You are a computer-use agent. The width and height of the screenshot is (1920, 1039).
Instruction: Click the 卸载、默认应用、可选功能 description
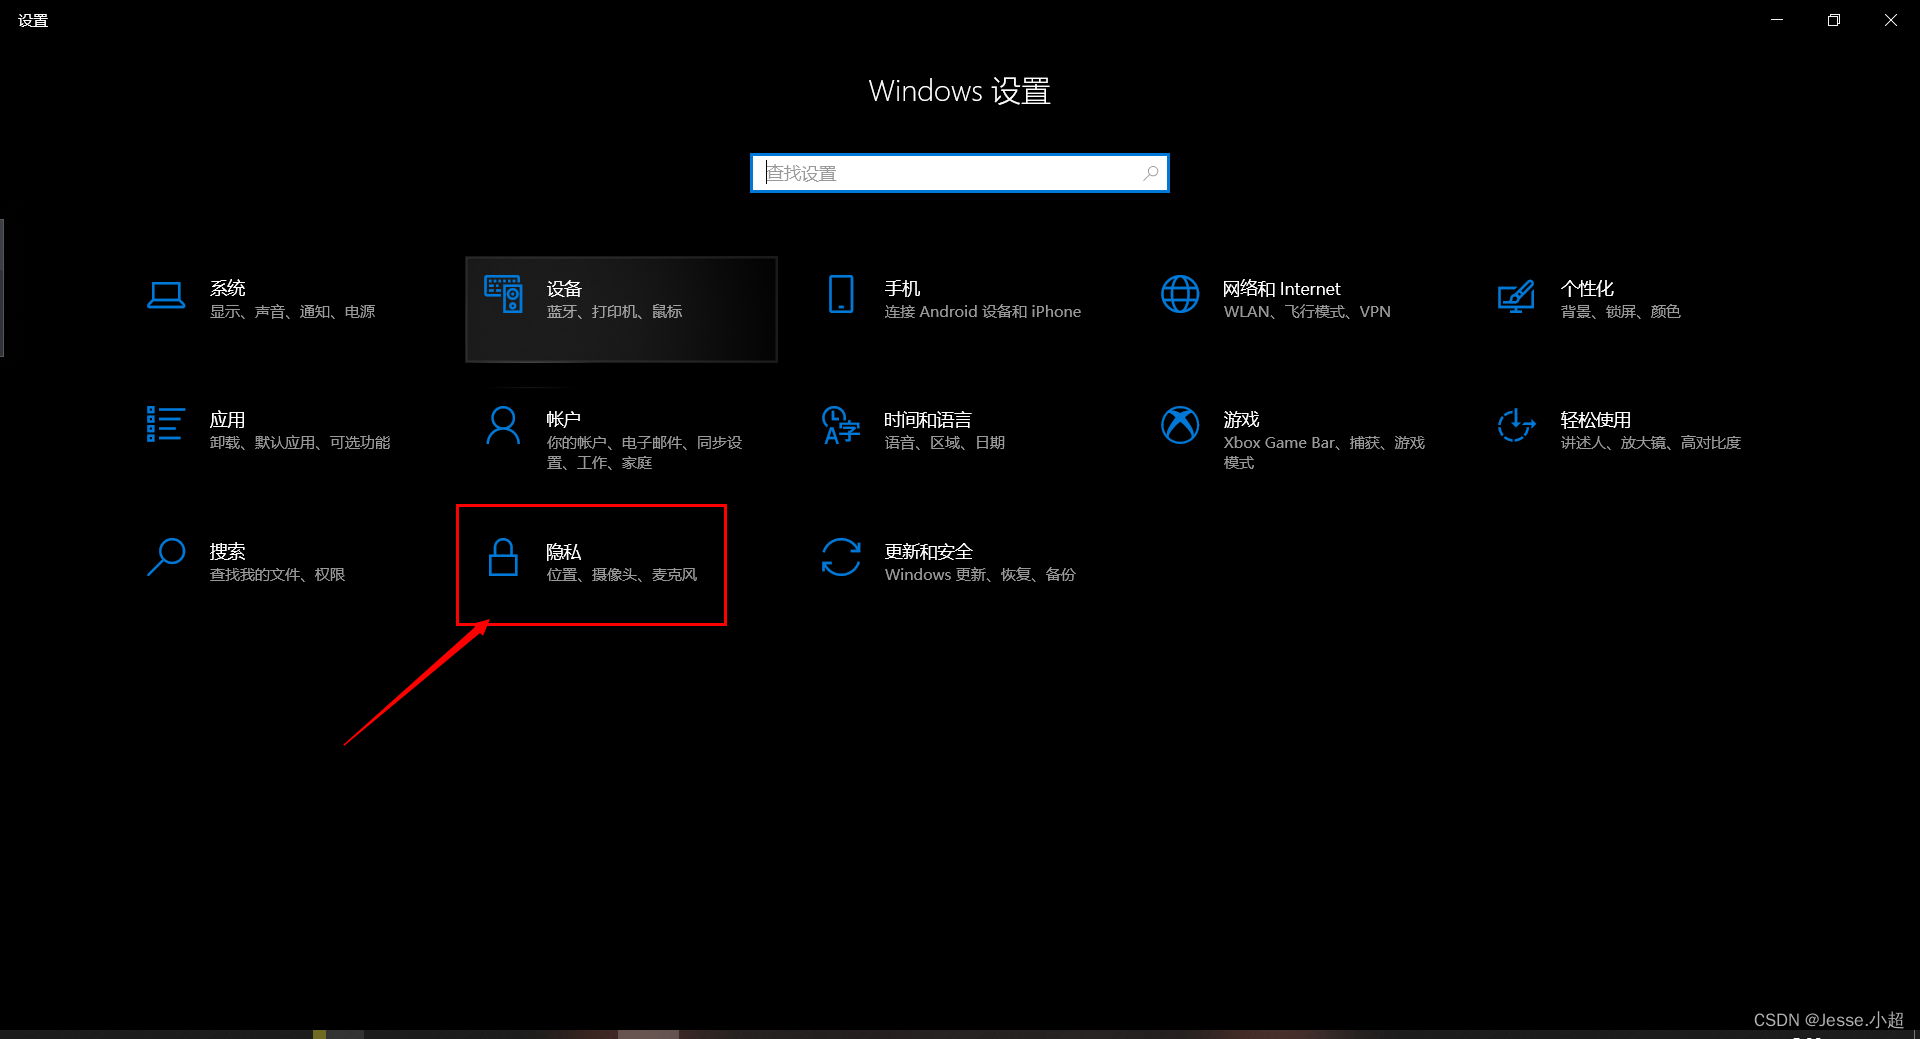300,443
